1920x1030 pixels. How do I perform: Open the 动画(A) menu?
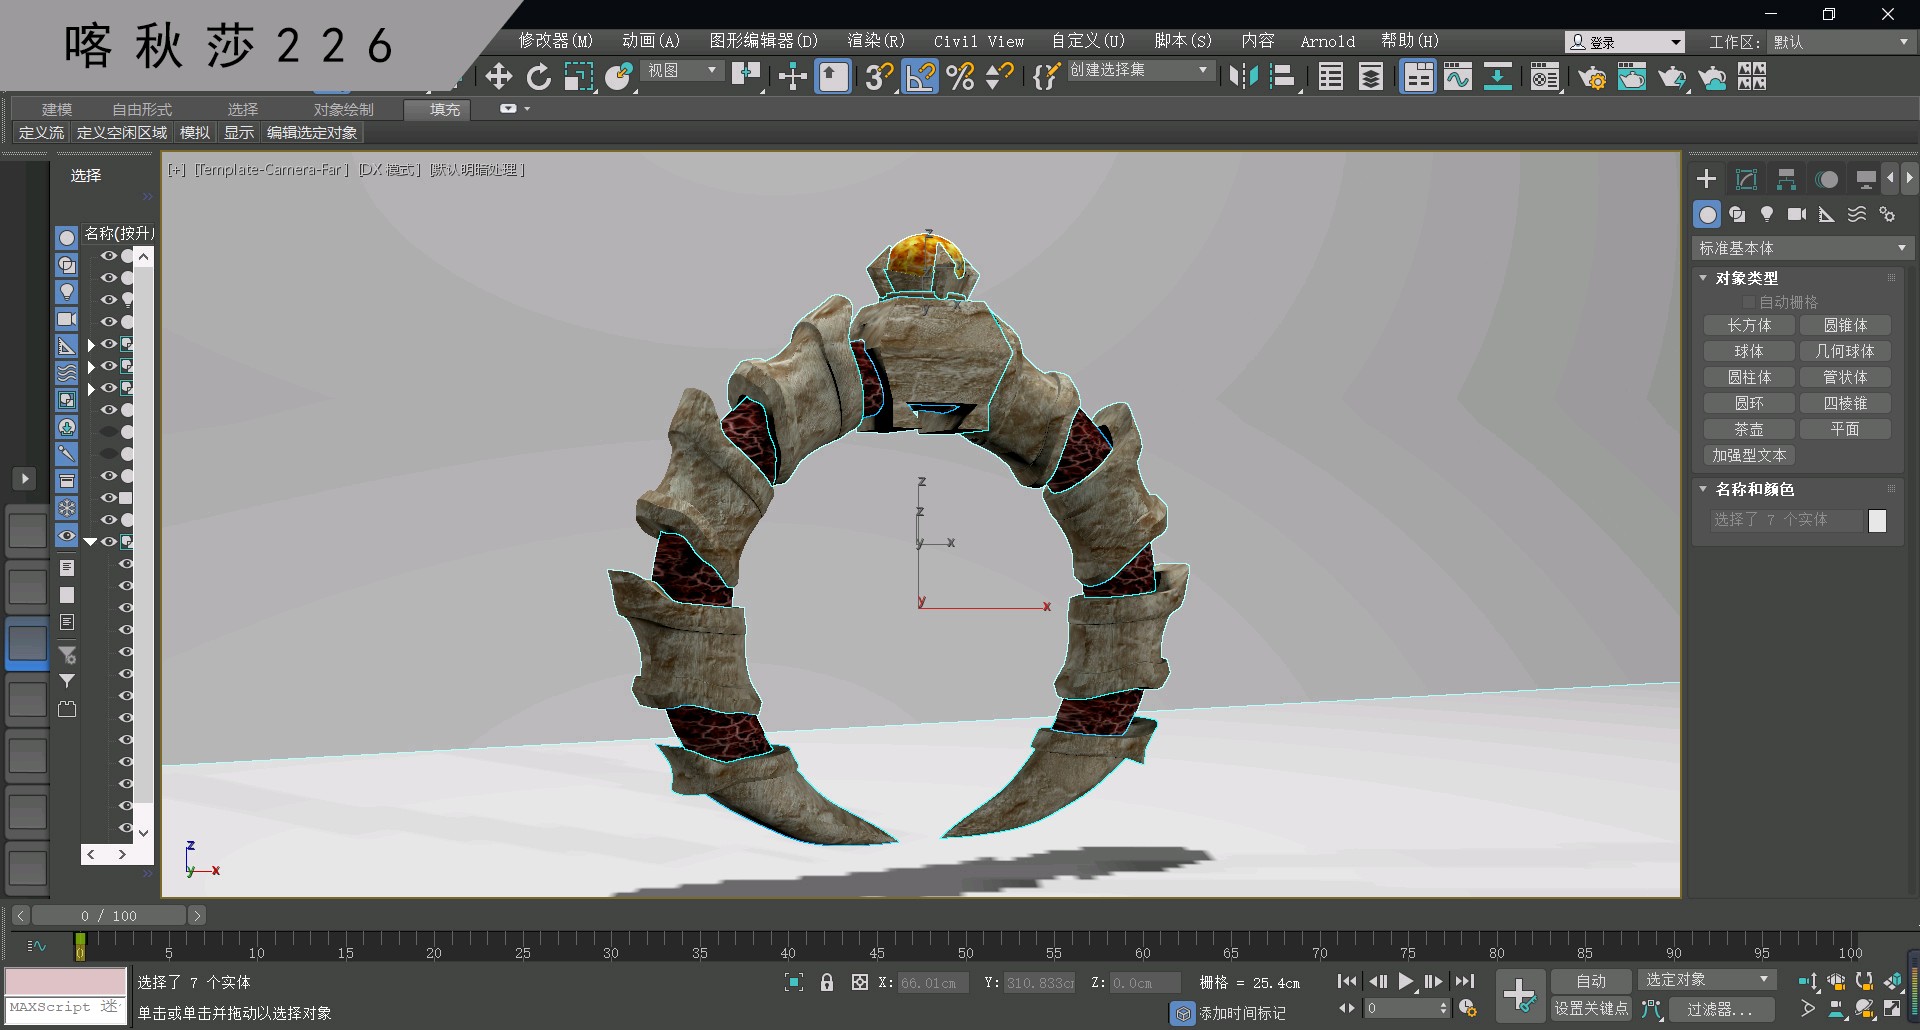(x=651, y=41)
